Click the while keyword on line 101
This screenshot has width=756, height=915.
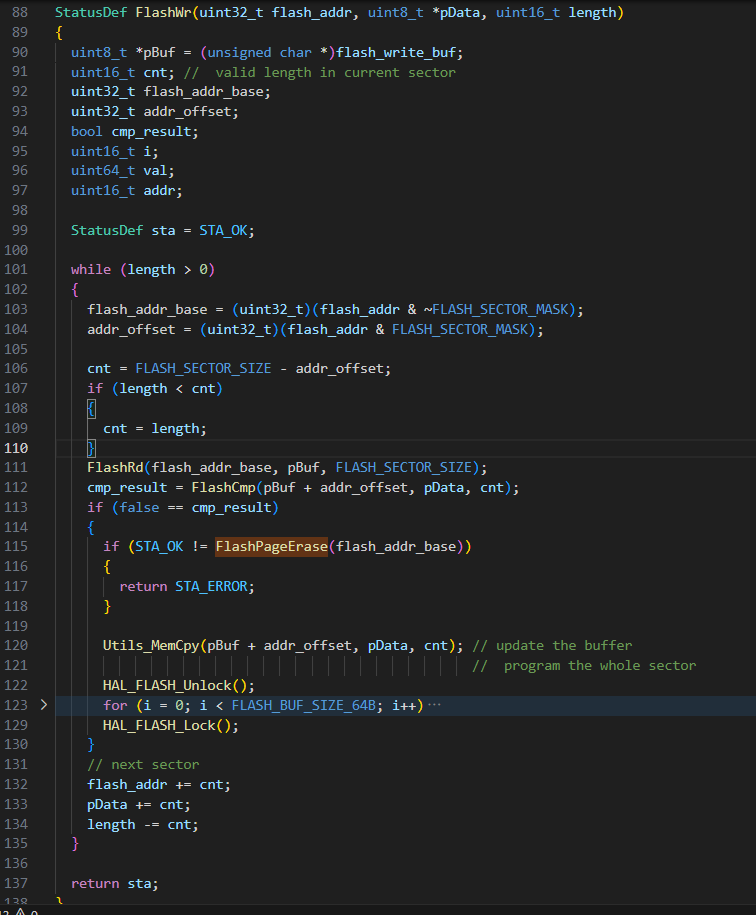(x=91, y=270)
